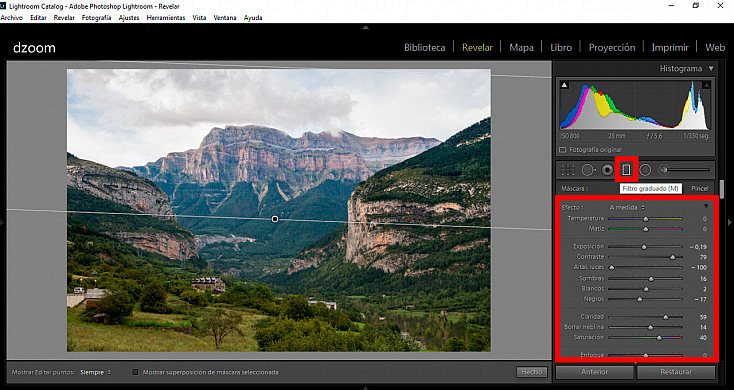Image resolution: width=734 pixels, height=390 pixels.
Task: Open the Efecto A medida dropdown
Action: 627,207
